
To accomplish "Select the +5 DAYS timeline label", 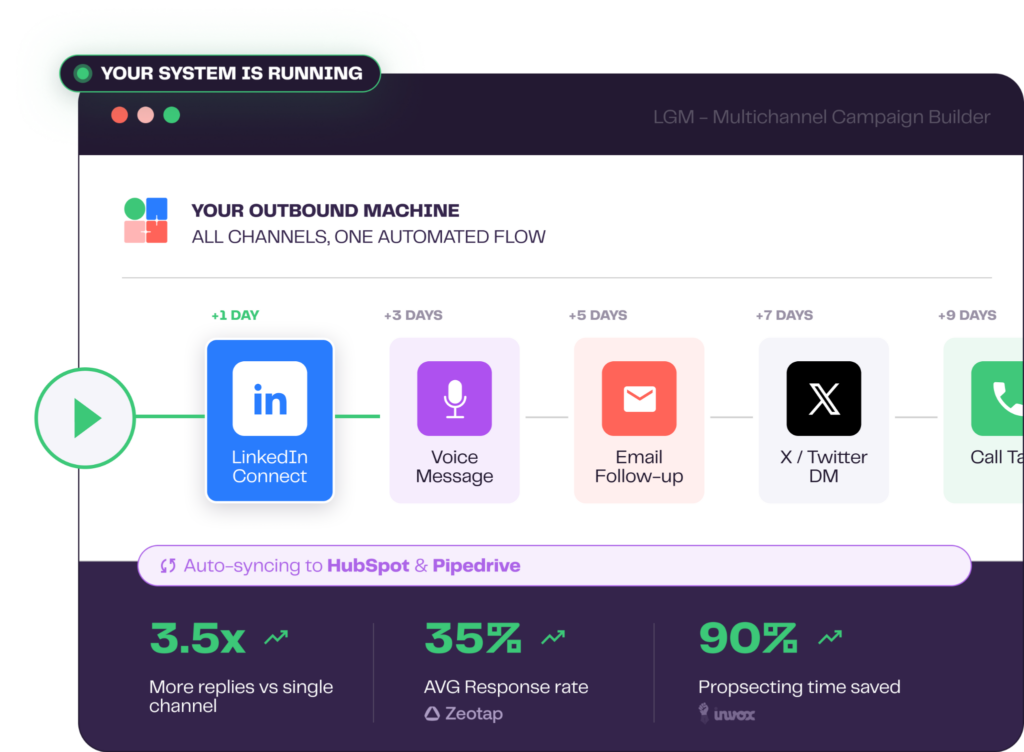I will tap(598, 315).
